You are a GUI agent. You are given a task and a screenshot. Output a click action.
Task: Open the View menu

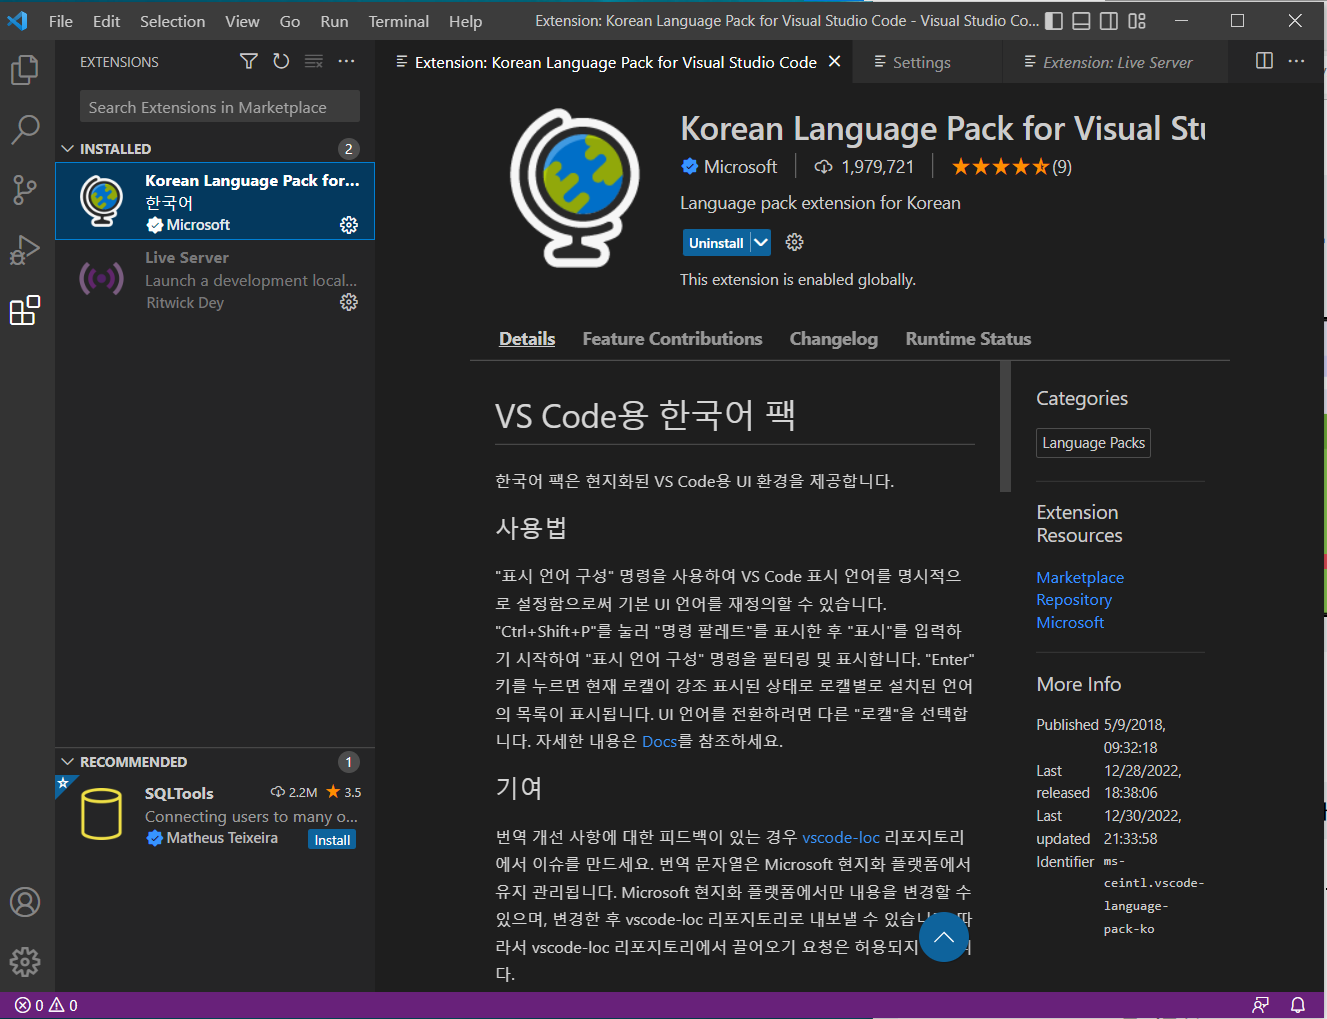[x=242, y=21]
